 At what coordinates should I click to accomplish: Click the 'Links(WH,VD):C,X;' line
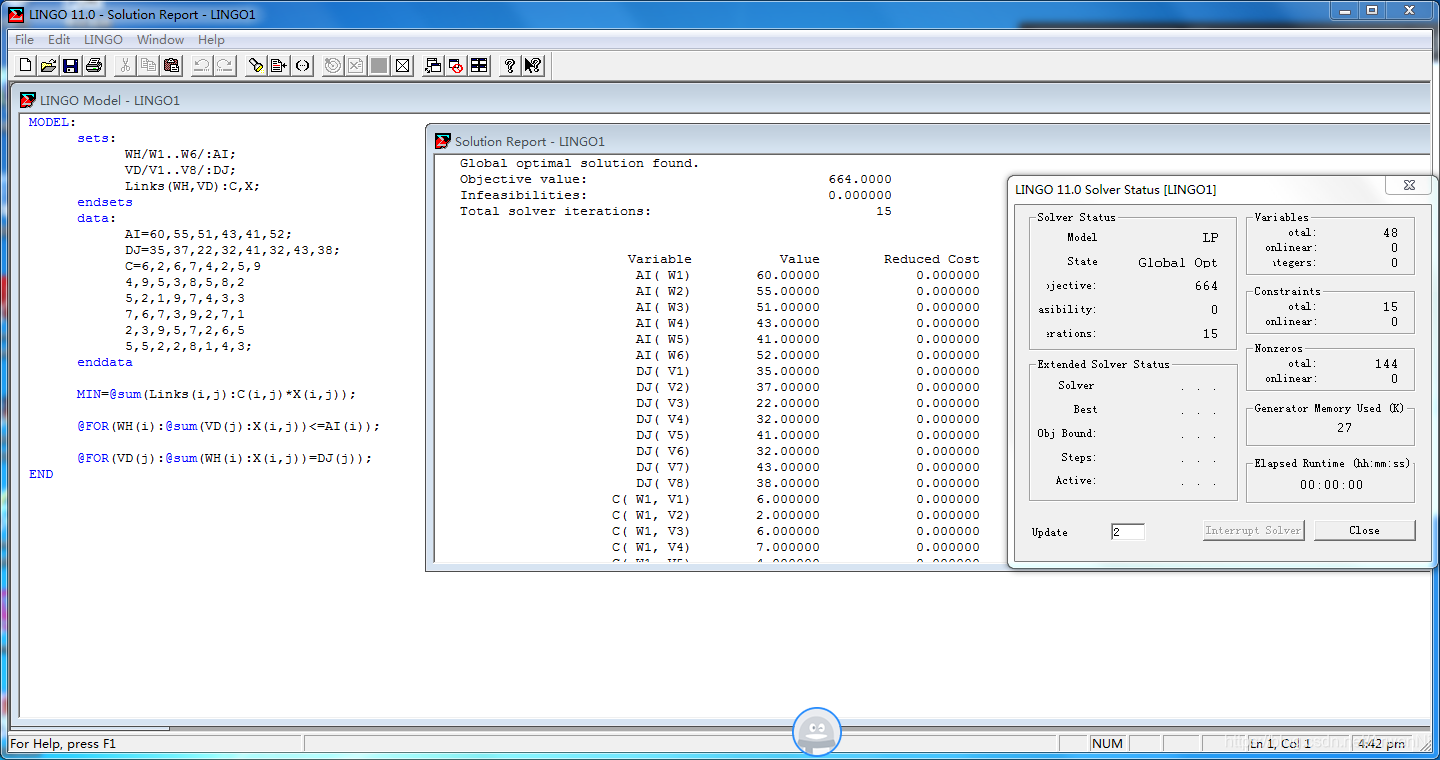click(192, 186)
